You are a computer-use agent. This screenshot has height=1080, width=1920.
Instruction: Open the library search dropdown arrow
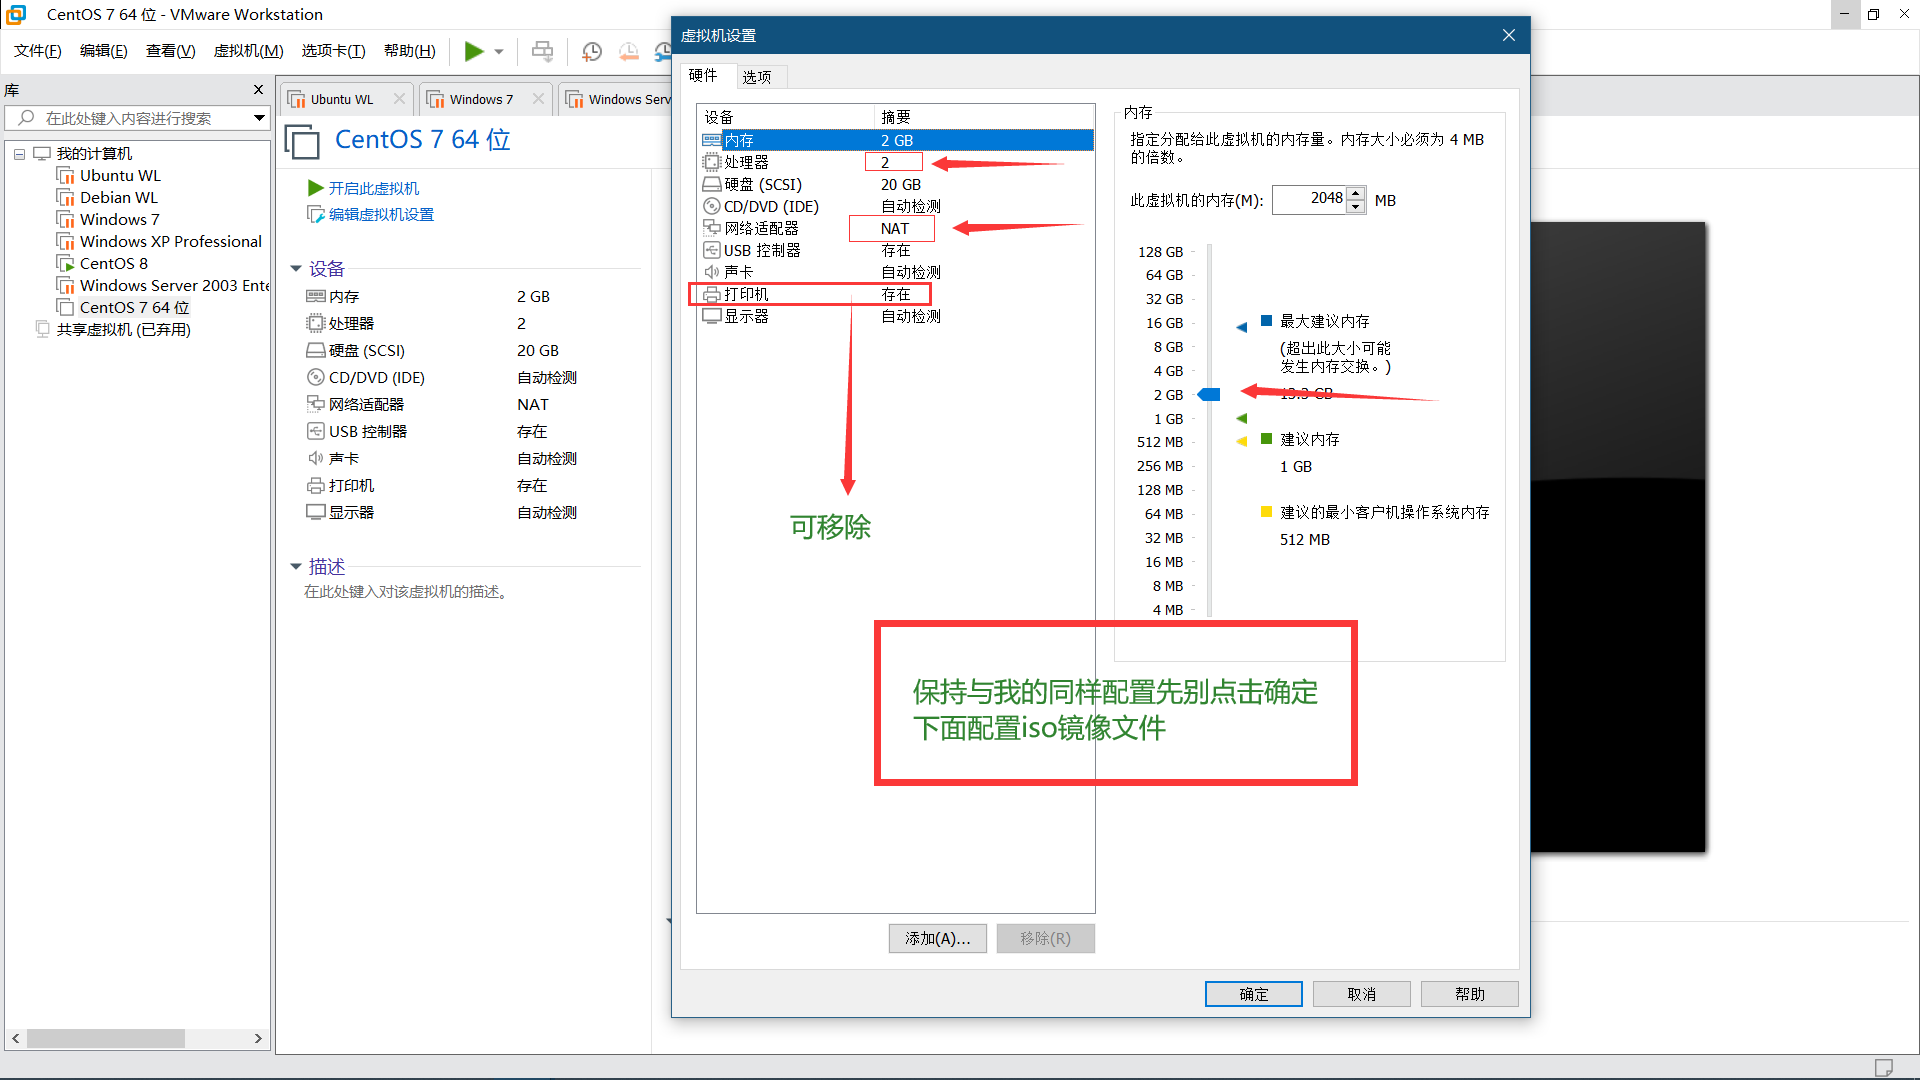point(259,118)
